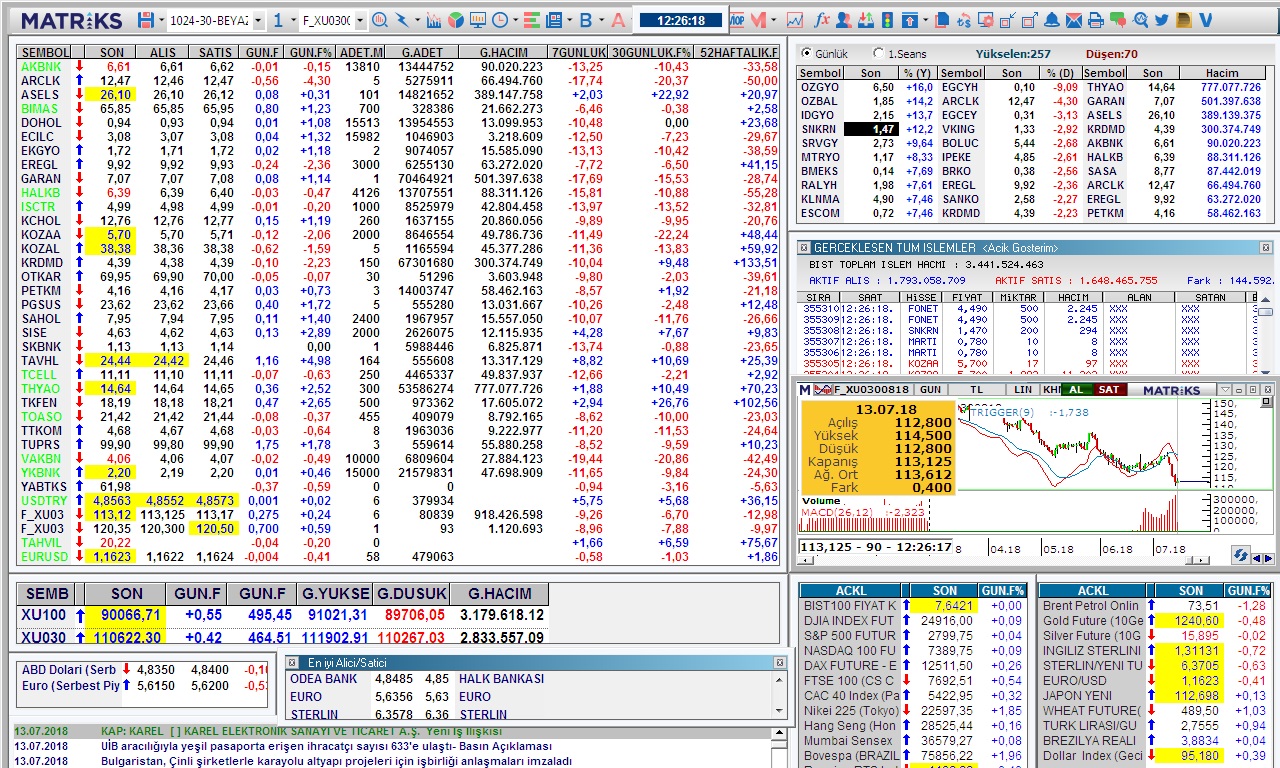This screenshot has height=768, width=1280.
Task: Click the LIN scale tab on chart
Action: pos(1022,389)
